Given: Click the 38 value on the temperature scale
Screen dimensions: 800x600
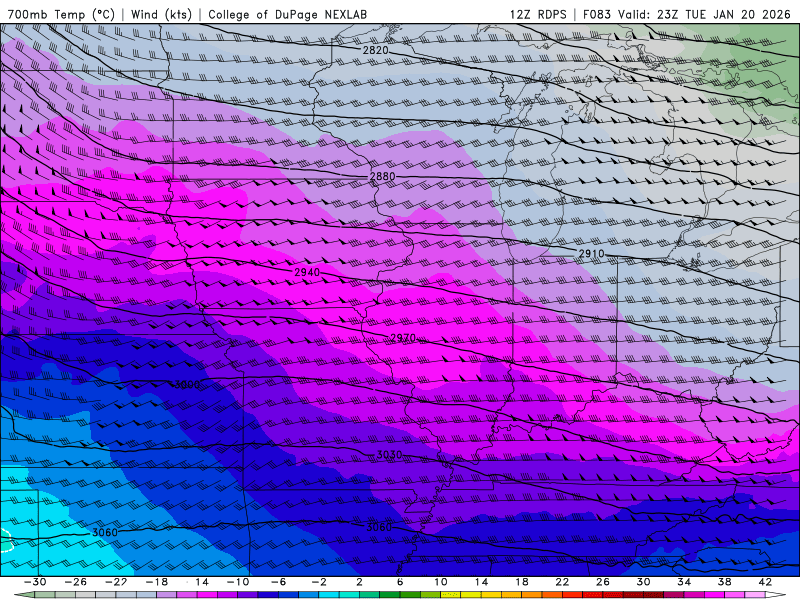Looking at the screenshot, I should coord(724,582).
